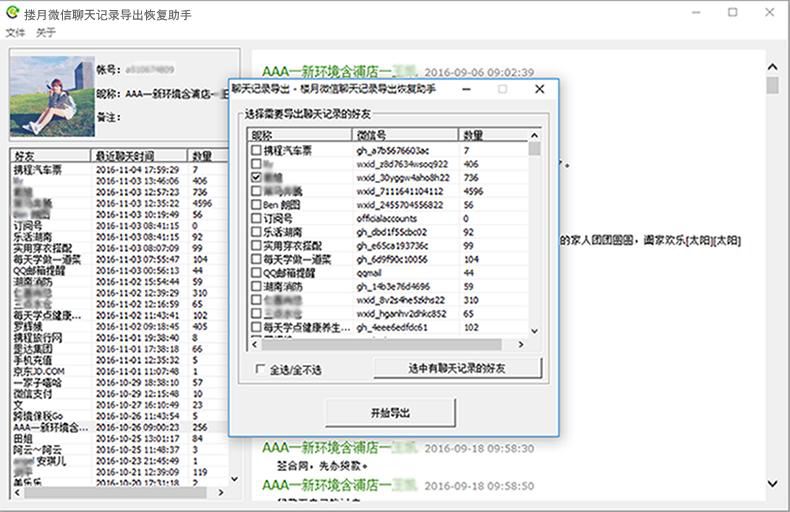790x512 pixels.
Task: Tick the checkbox for 乐活湖南
Action: (256, 232)
